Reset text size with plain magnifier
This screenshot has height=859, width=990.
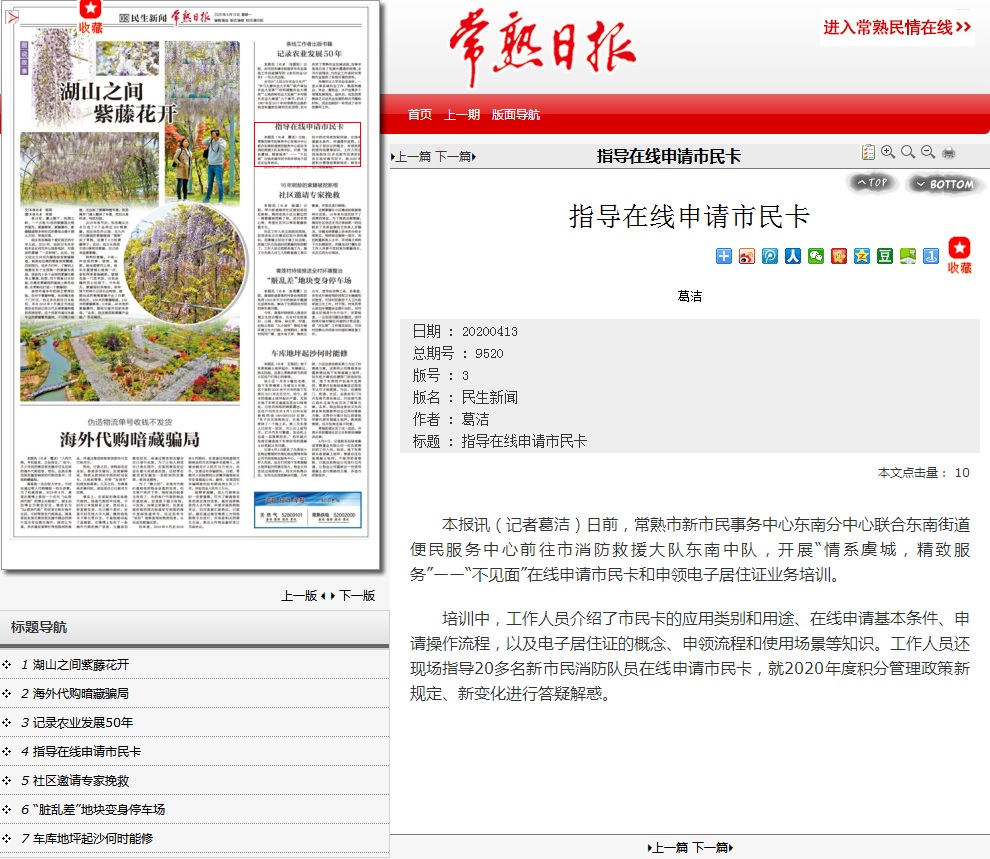[908, 152]
